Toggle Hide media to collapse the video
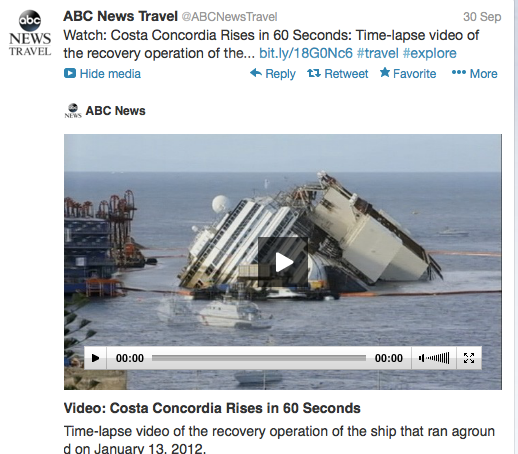518x454 pixels. tap(102, 74)
